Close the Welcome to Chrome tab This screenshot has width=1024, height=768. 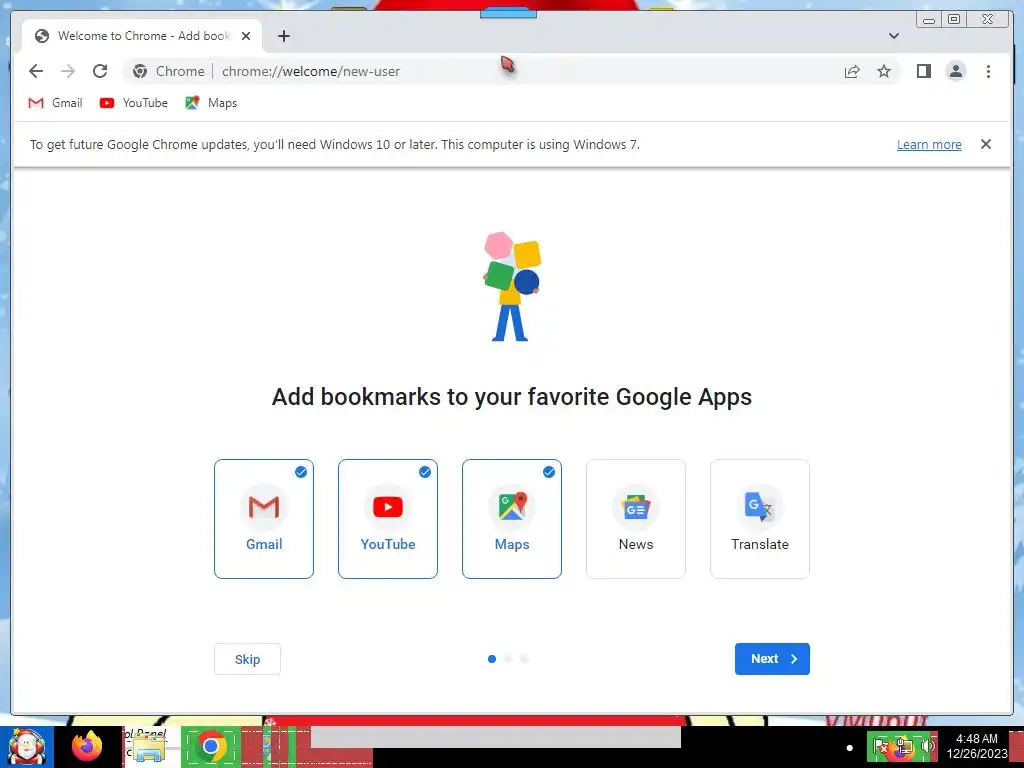pyautogui.click(x=246, y=36)
